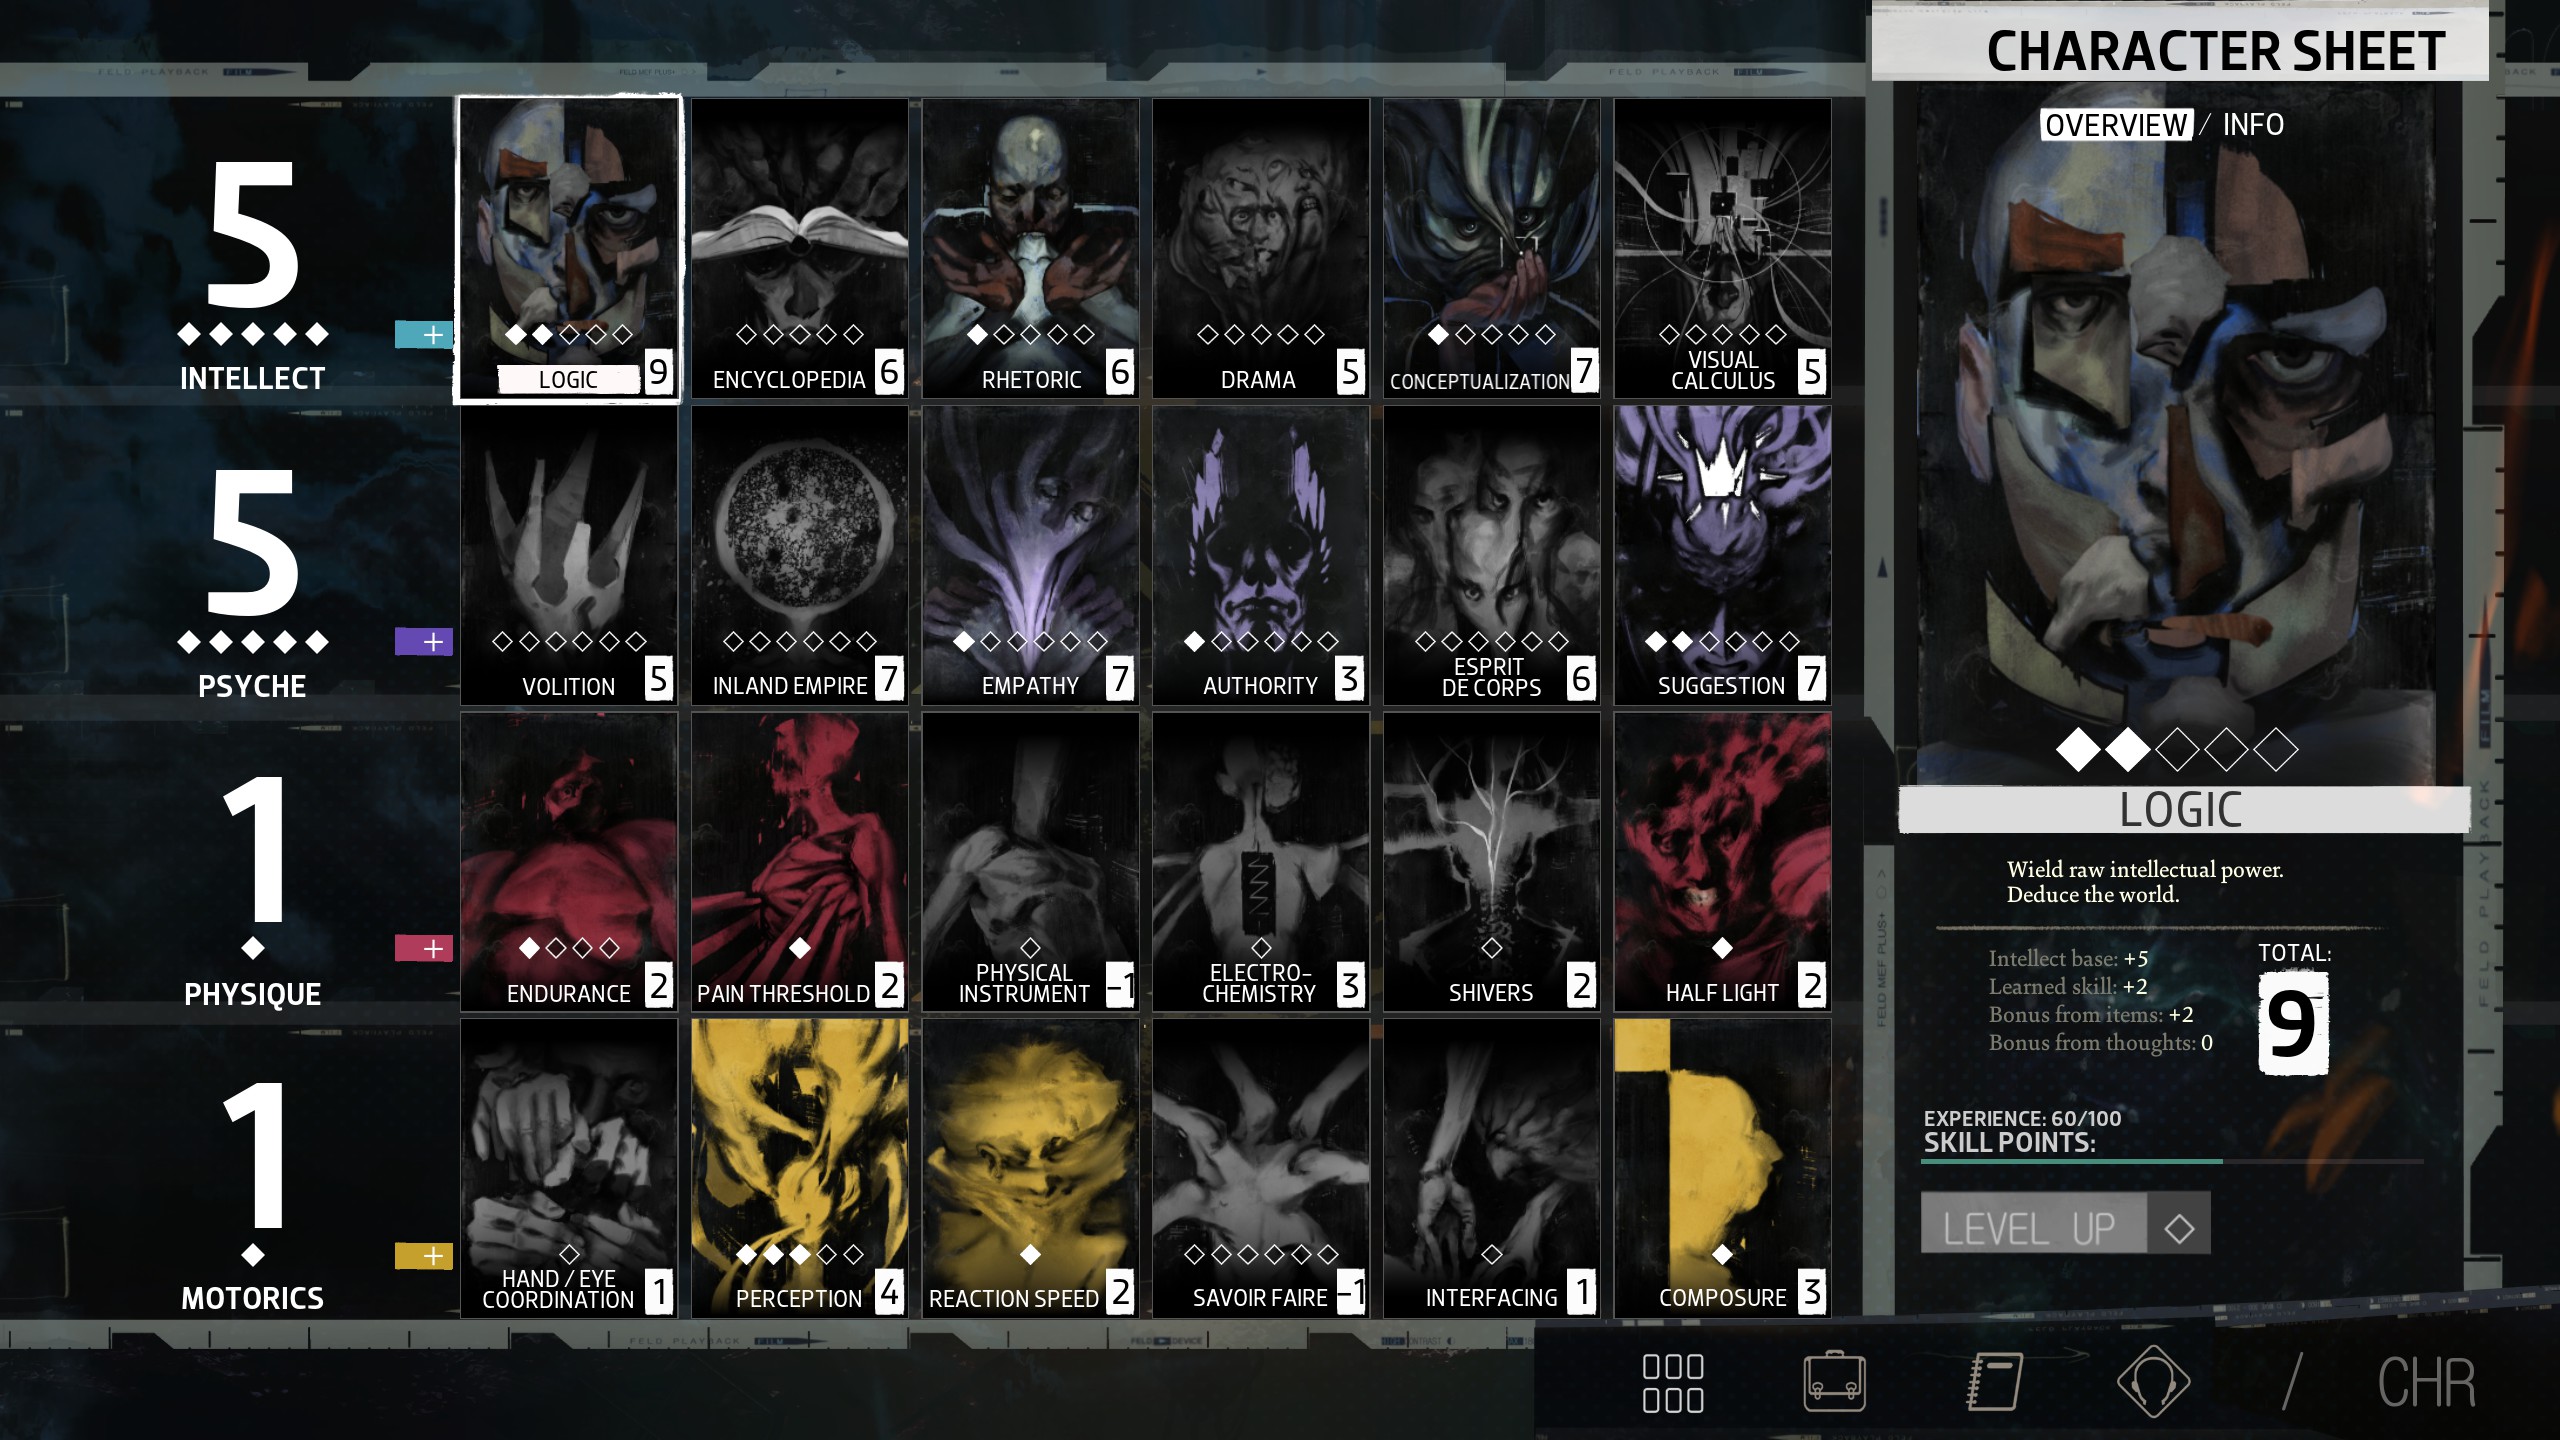Select the Suggestion skill card
Screen dimensions: 2560x1440
click(1722, 556)
